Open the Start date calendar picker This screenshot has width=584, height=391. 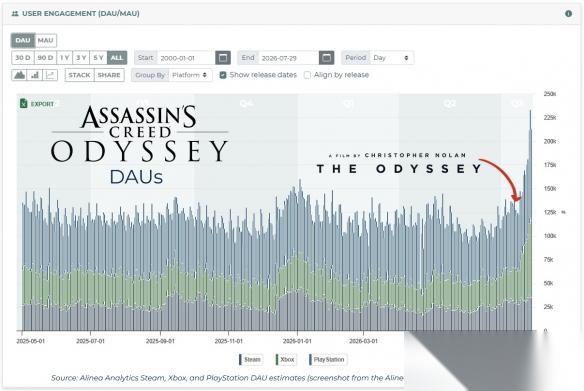tap(223, 58)
